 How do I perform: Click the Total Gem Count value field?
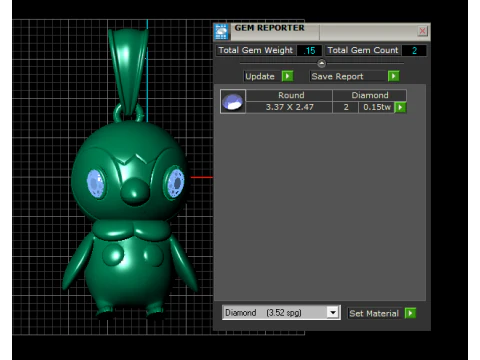(414, 51)
